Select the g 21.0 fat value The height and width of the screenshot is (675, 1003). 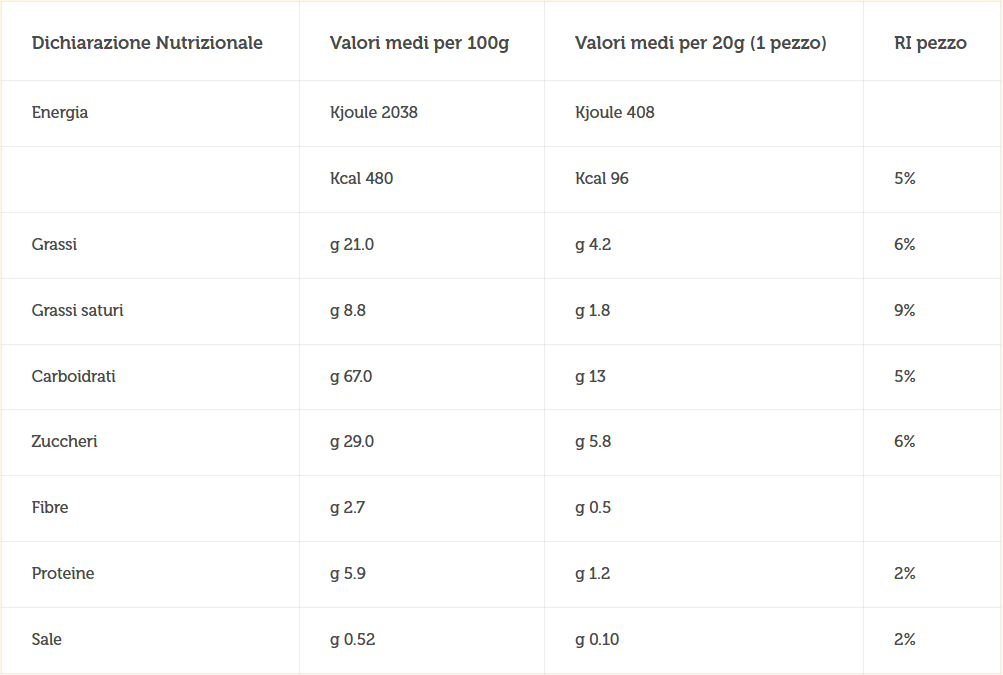(x=352, y=245)
